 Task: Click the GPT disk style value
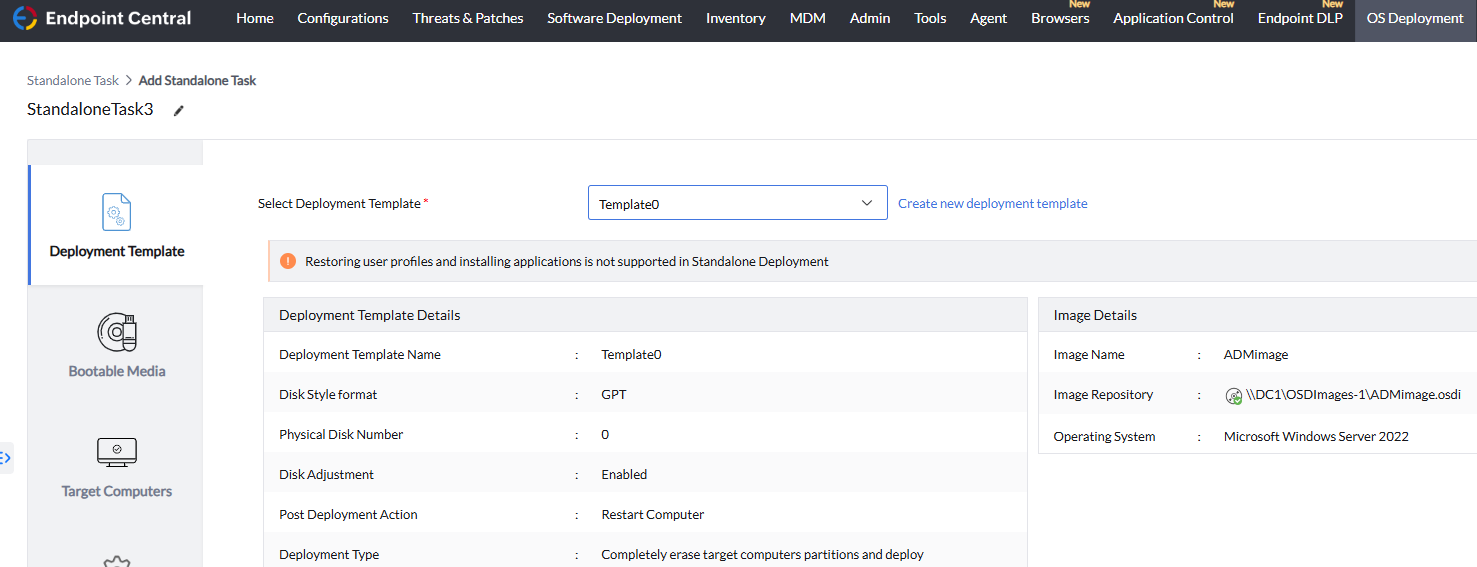(x=614, y=394)
